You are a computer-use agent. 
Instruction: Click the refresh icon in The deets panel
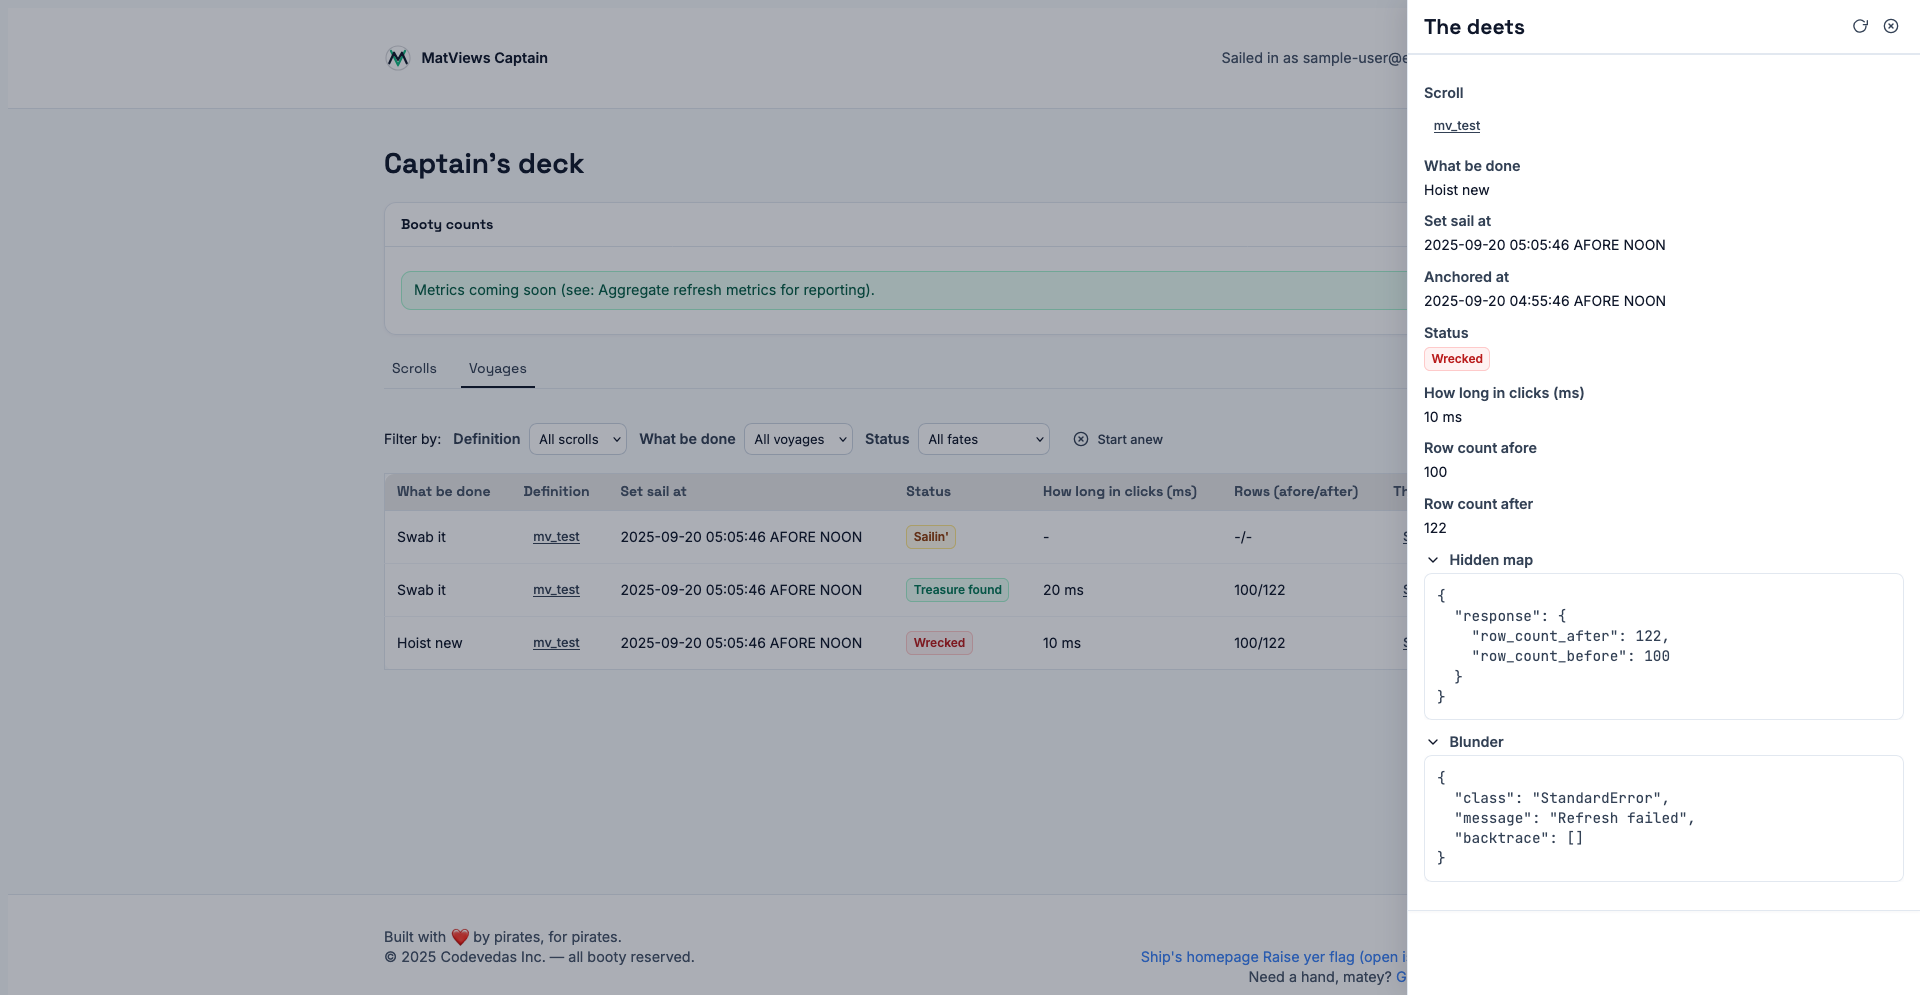point(1860,27)
